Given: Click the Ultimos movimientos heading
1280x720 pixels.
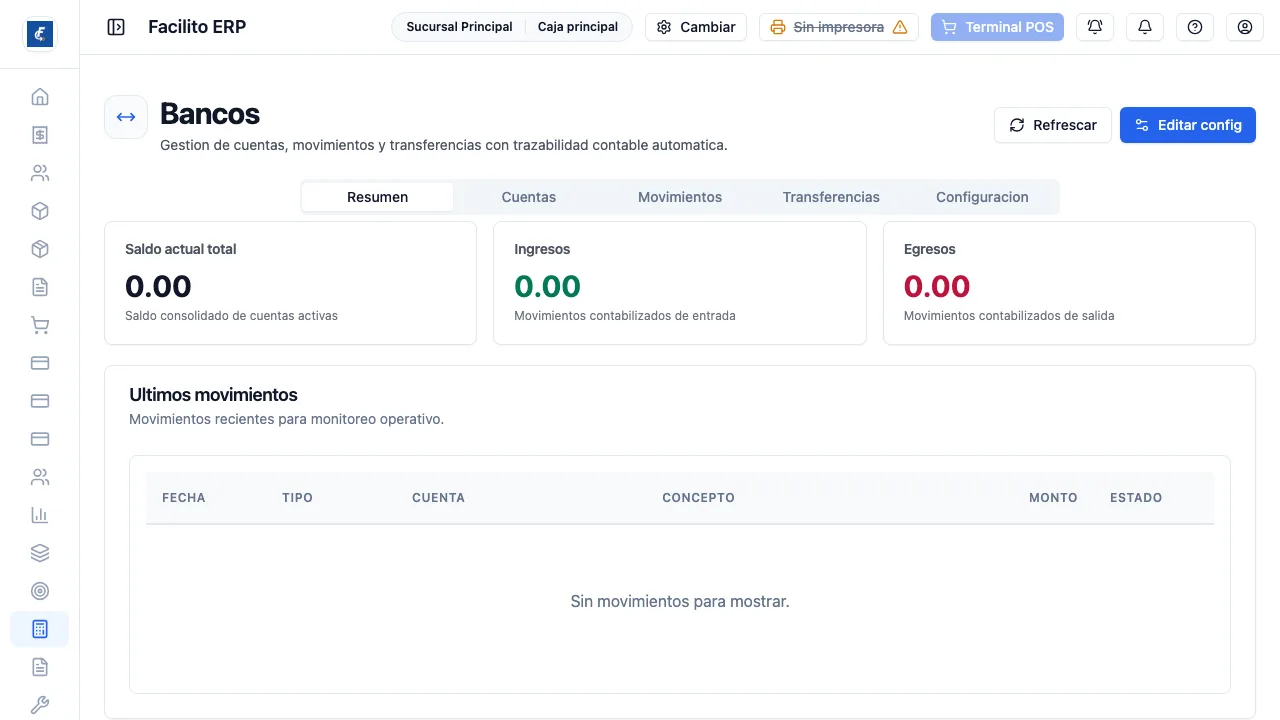Looking at the screenshot, I should 214,395.
